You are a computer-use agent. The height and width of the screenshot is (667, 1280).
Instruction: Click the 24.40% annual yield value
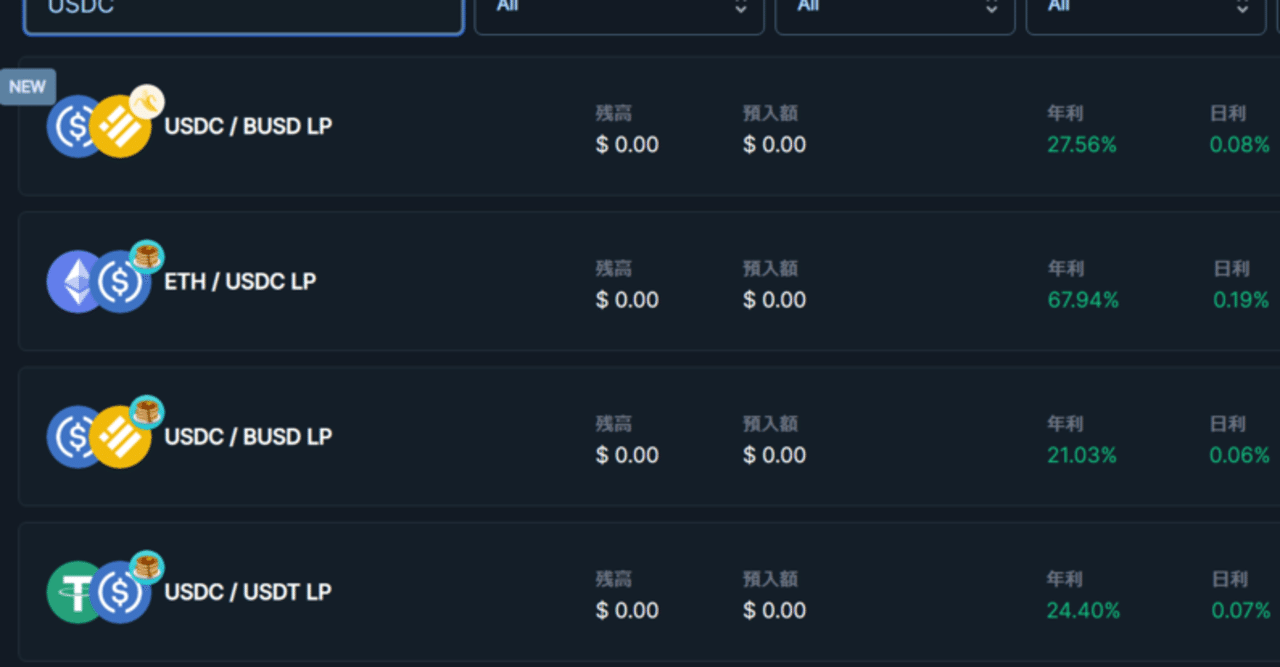point(1083,610)
